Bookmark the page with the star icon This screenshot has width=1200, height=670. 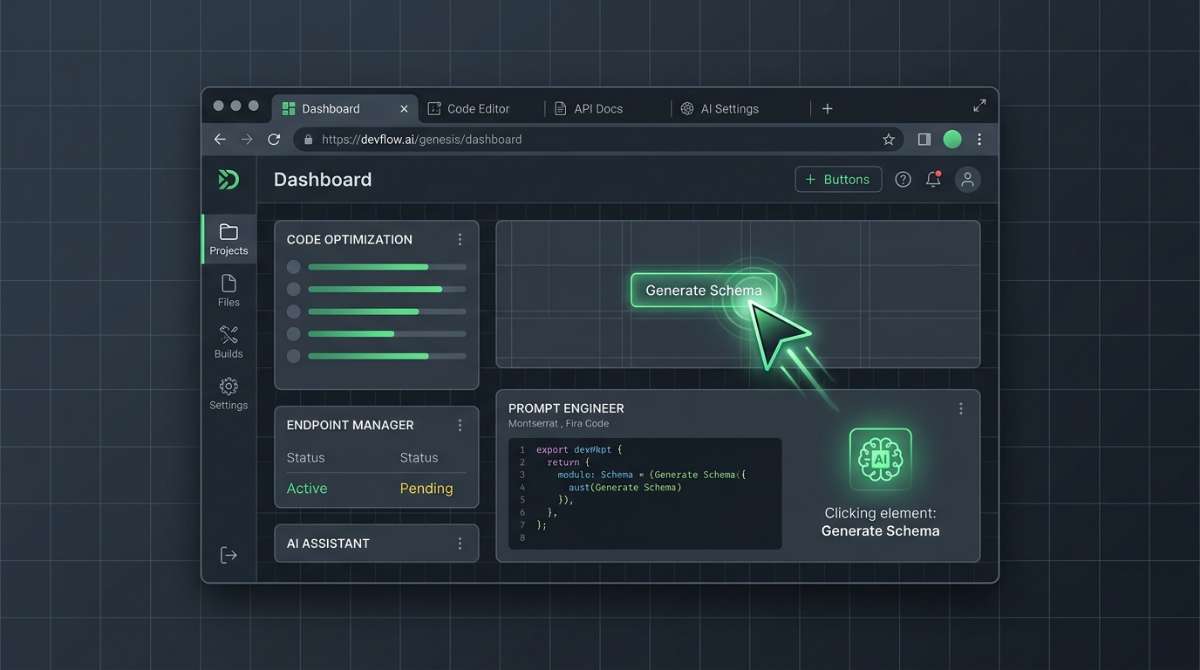[888, 140]
